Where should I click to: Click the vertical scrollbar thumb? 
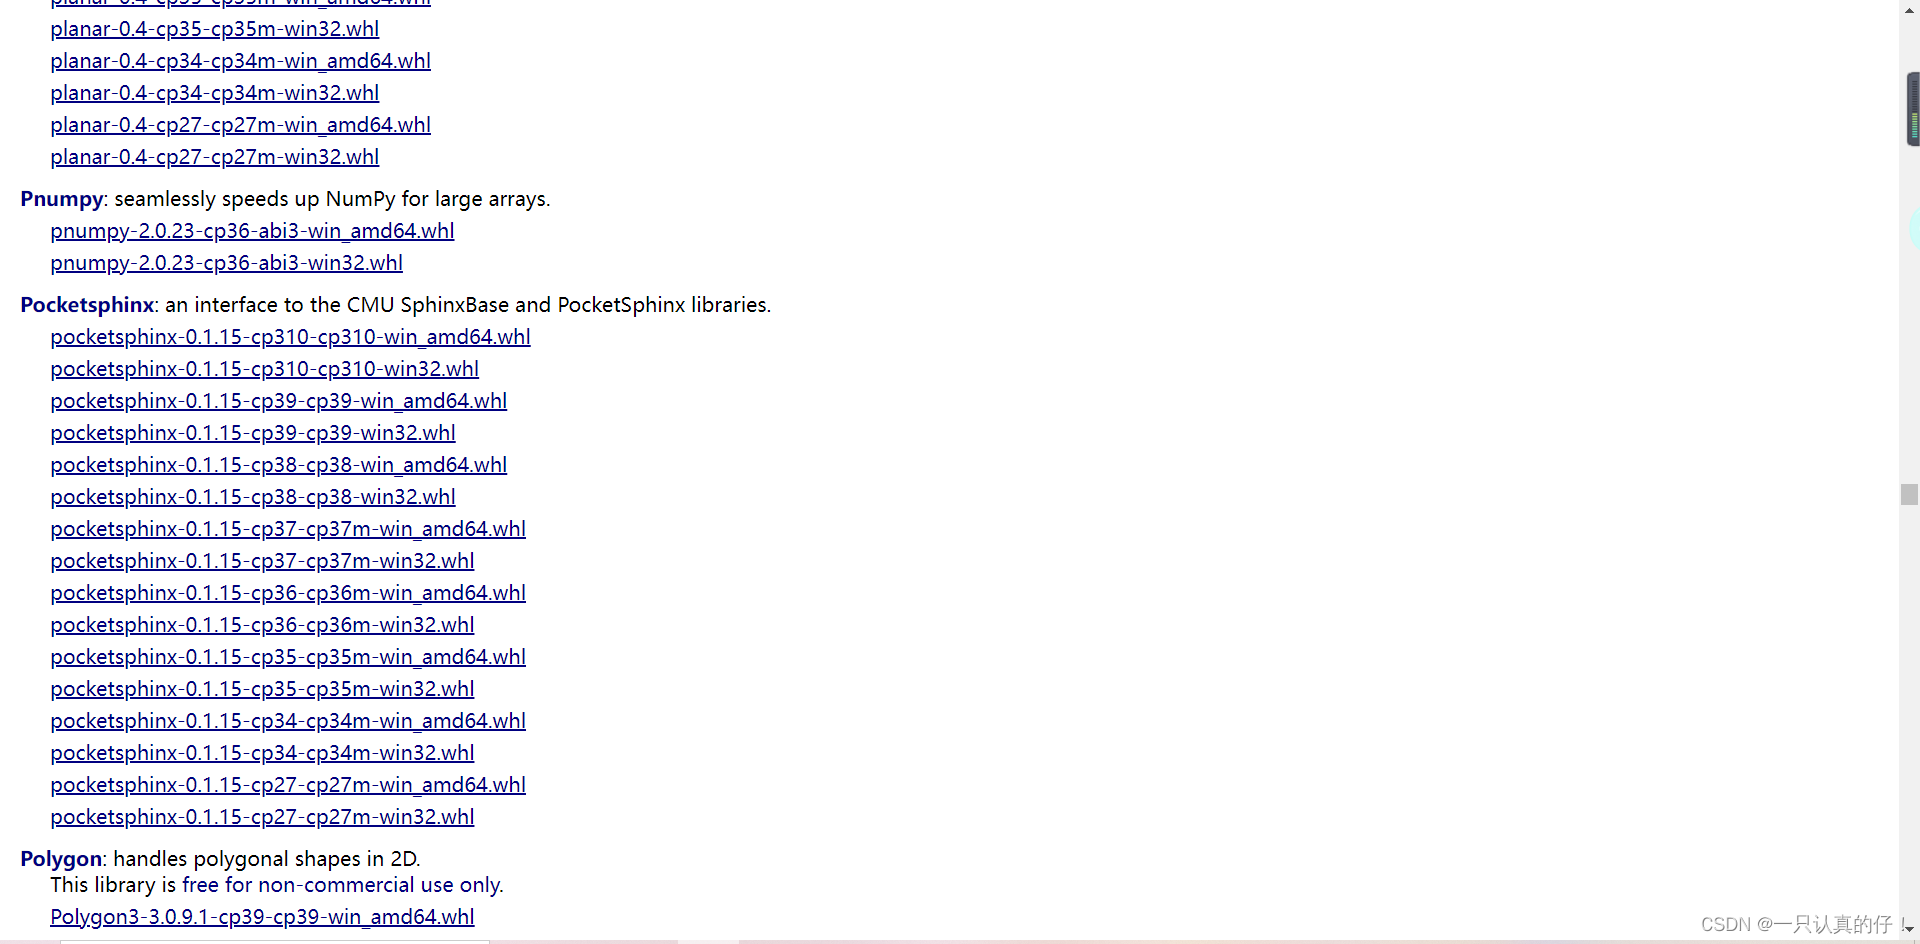pyautogui.click(x=1909, y=494)
